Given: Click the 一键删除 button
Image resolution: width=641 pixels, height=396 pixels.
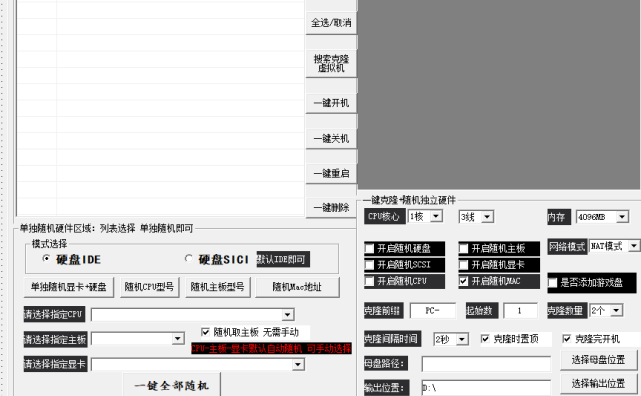Looking at the screenshot, I should (331, 208).
